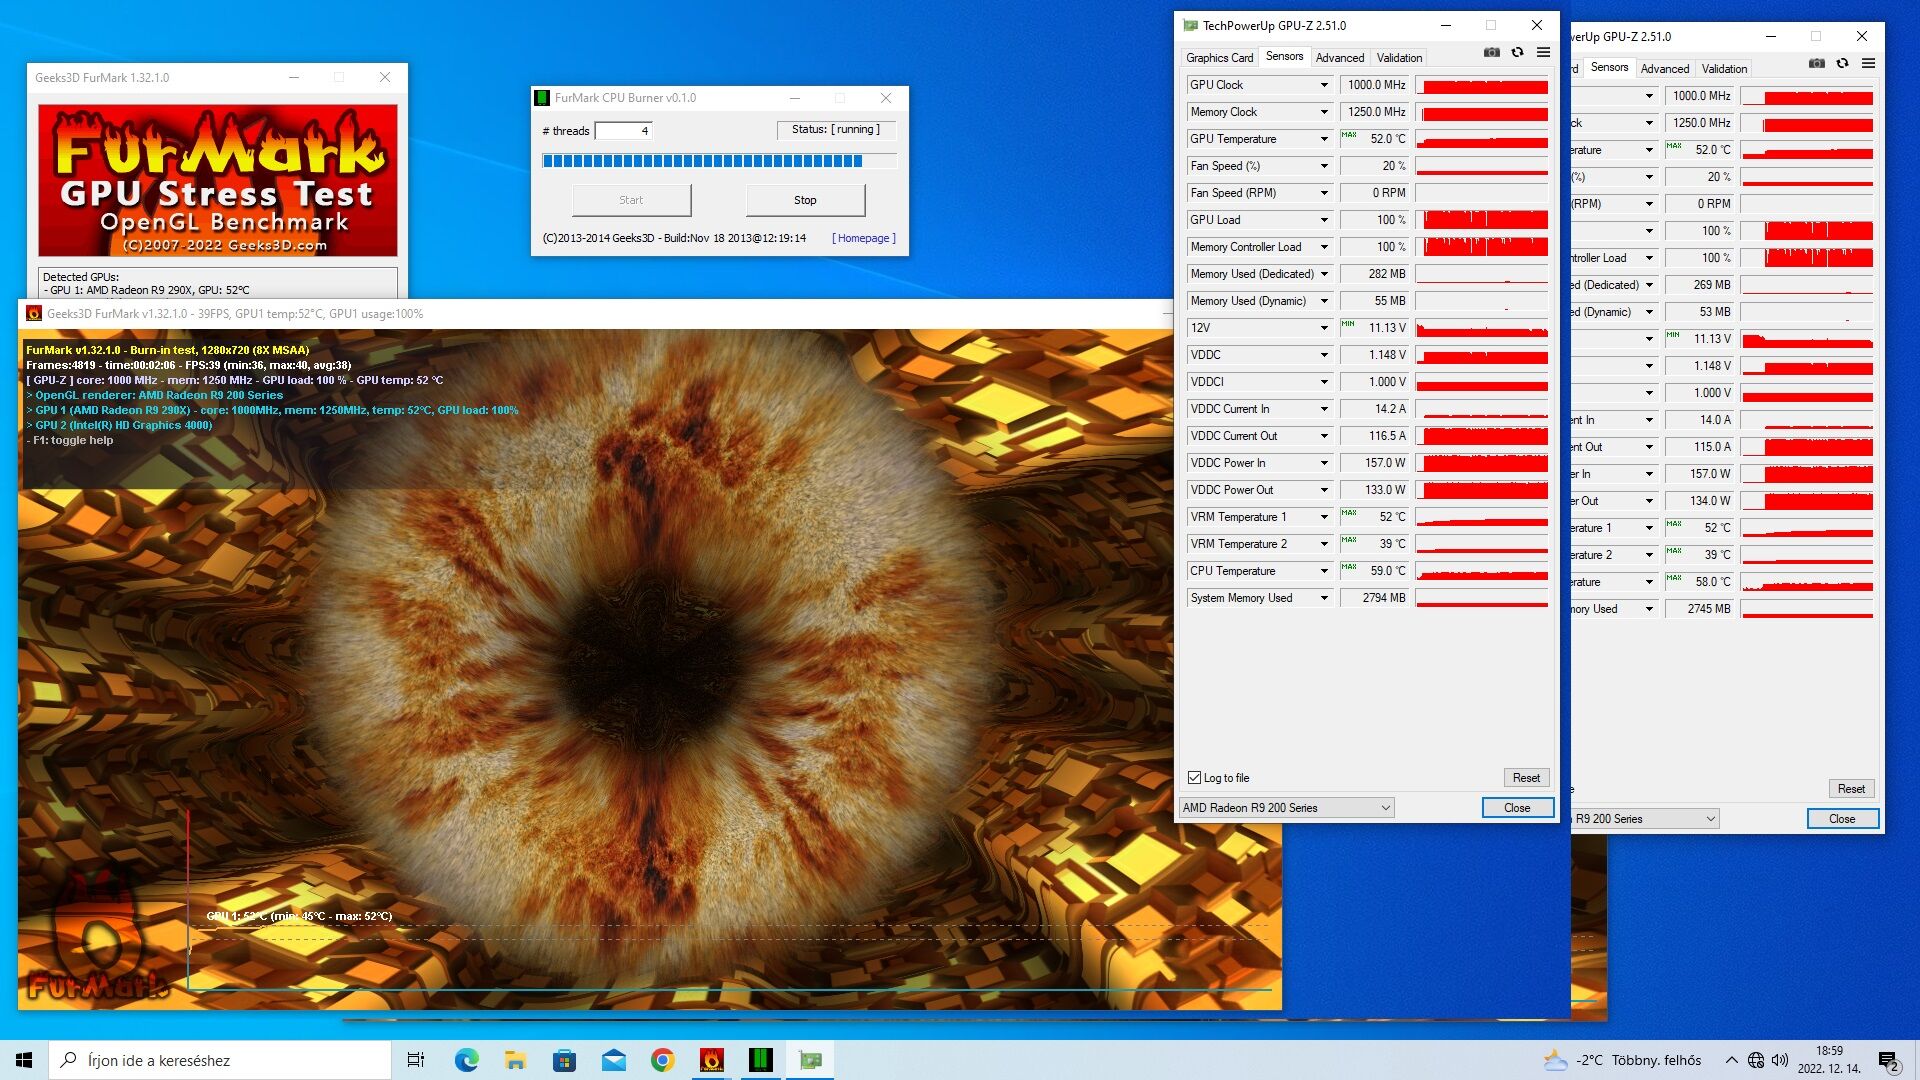Open AMD Radeon R9 200 Series GPU selector
This screenshot has height=1080, width=1920.
click(x=1287, y=808)
